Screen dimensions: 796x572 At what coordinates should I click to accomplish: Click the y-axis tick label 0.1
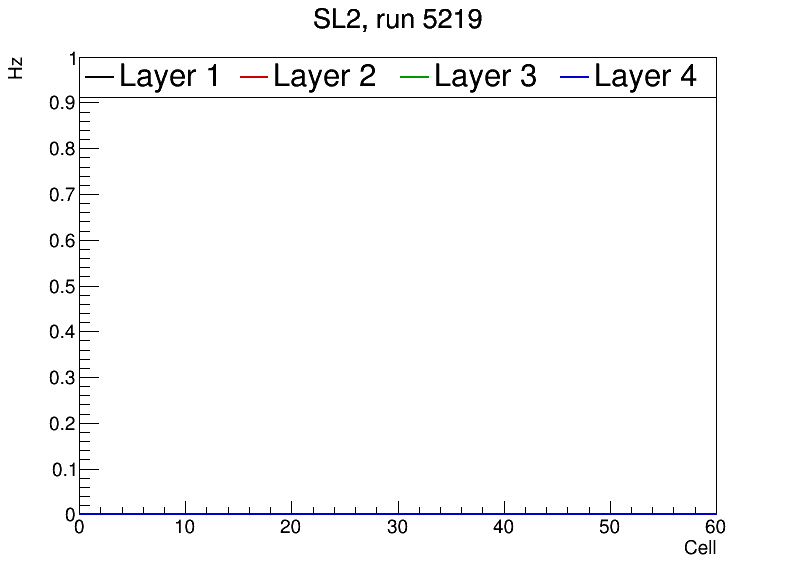62,470
